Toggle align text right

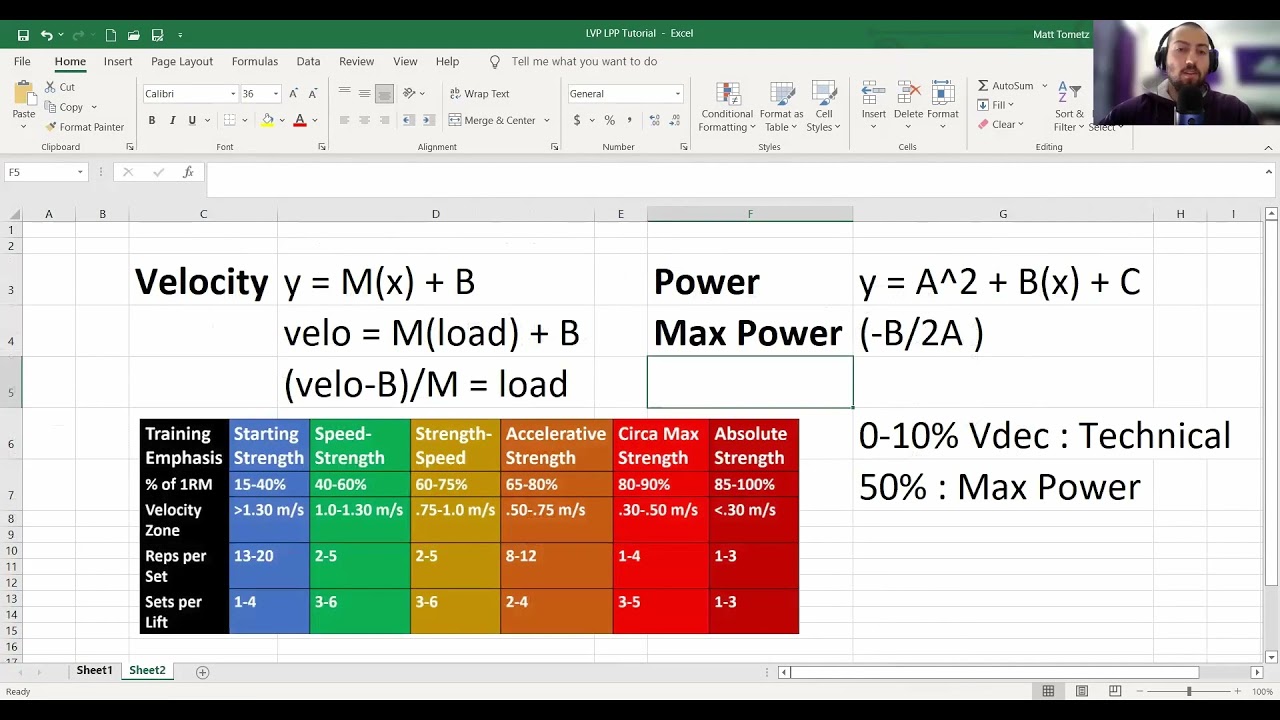point(384,120)
